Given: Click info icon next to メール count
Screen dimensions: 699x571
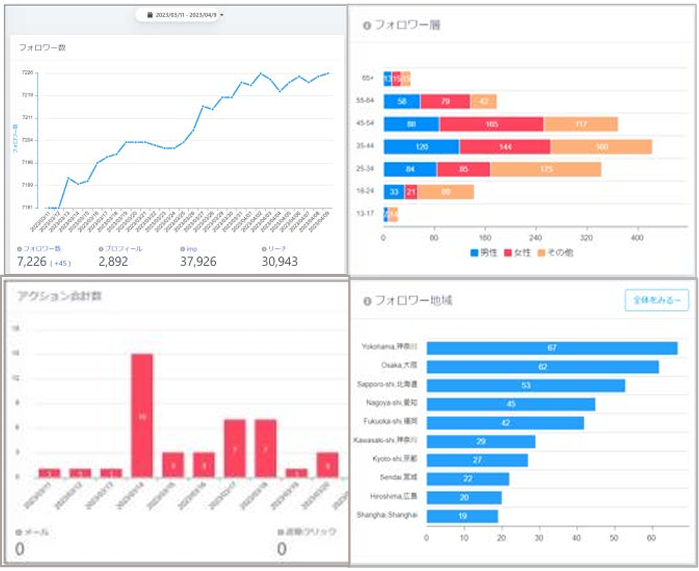Looking at the screenshot, I should point(19,533).
